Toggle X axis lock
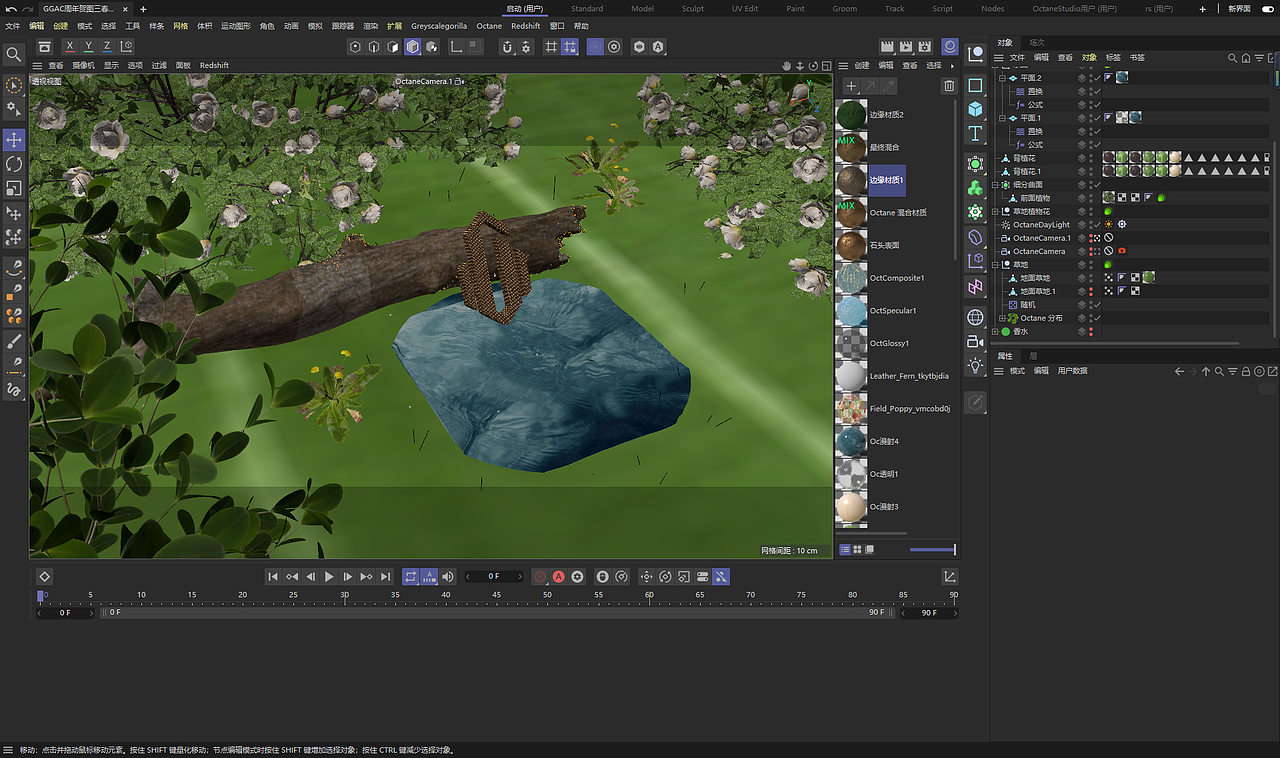 coord(70,47)
